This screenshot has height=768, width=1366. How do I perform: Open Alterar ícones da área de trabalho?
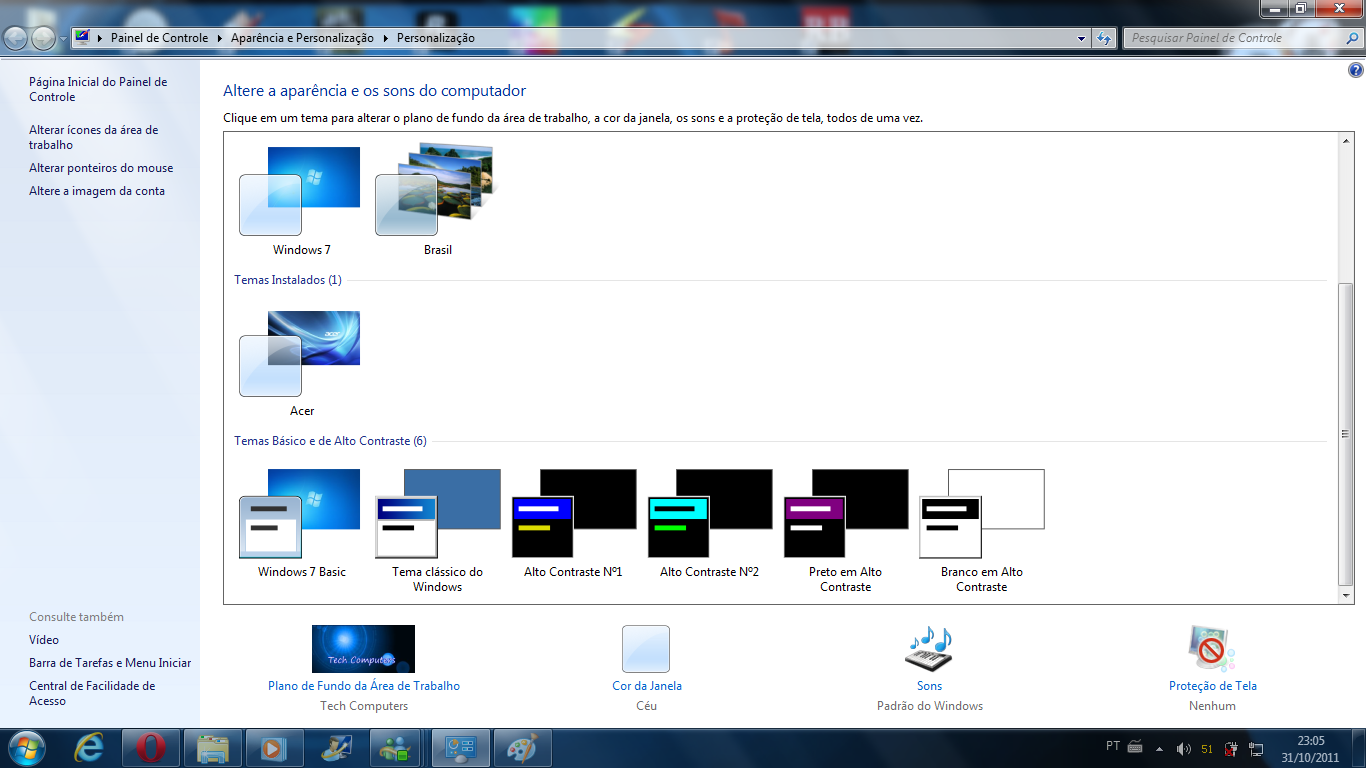pyautogui.click(x=93, y=137)
